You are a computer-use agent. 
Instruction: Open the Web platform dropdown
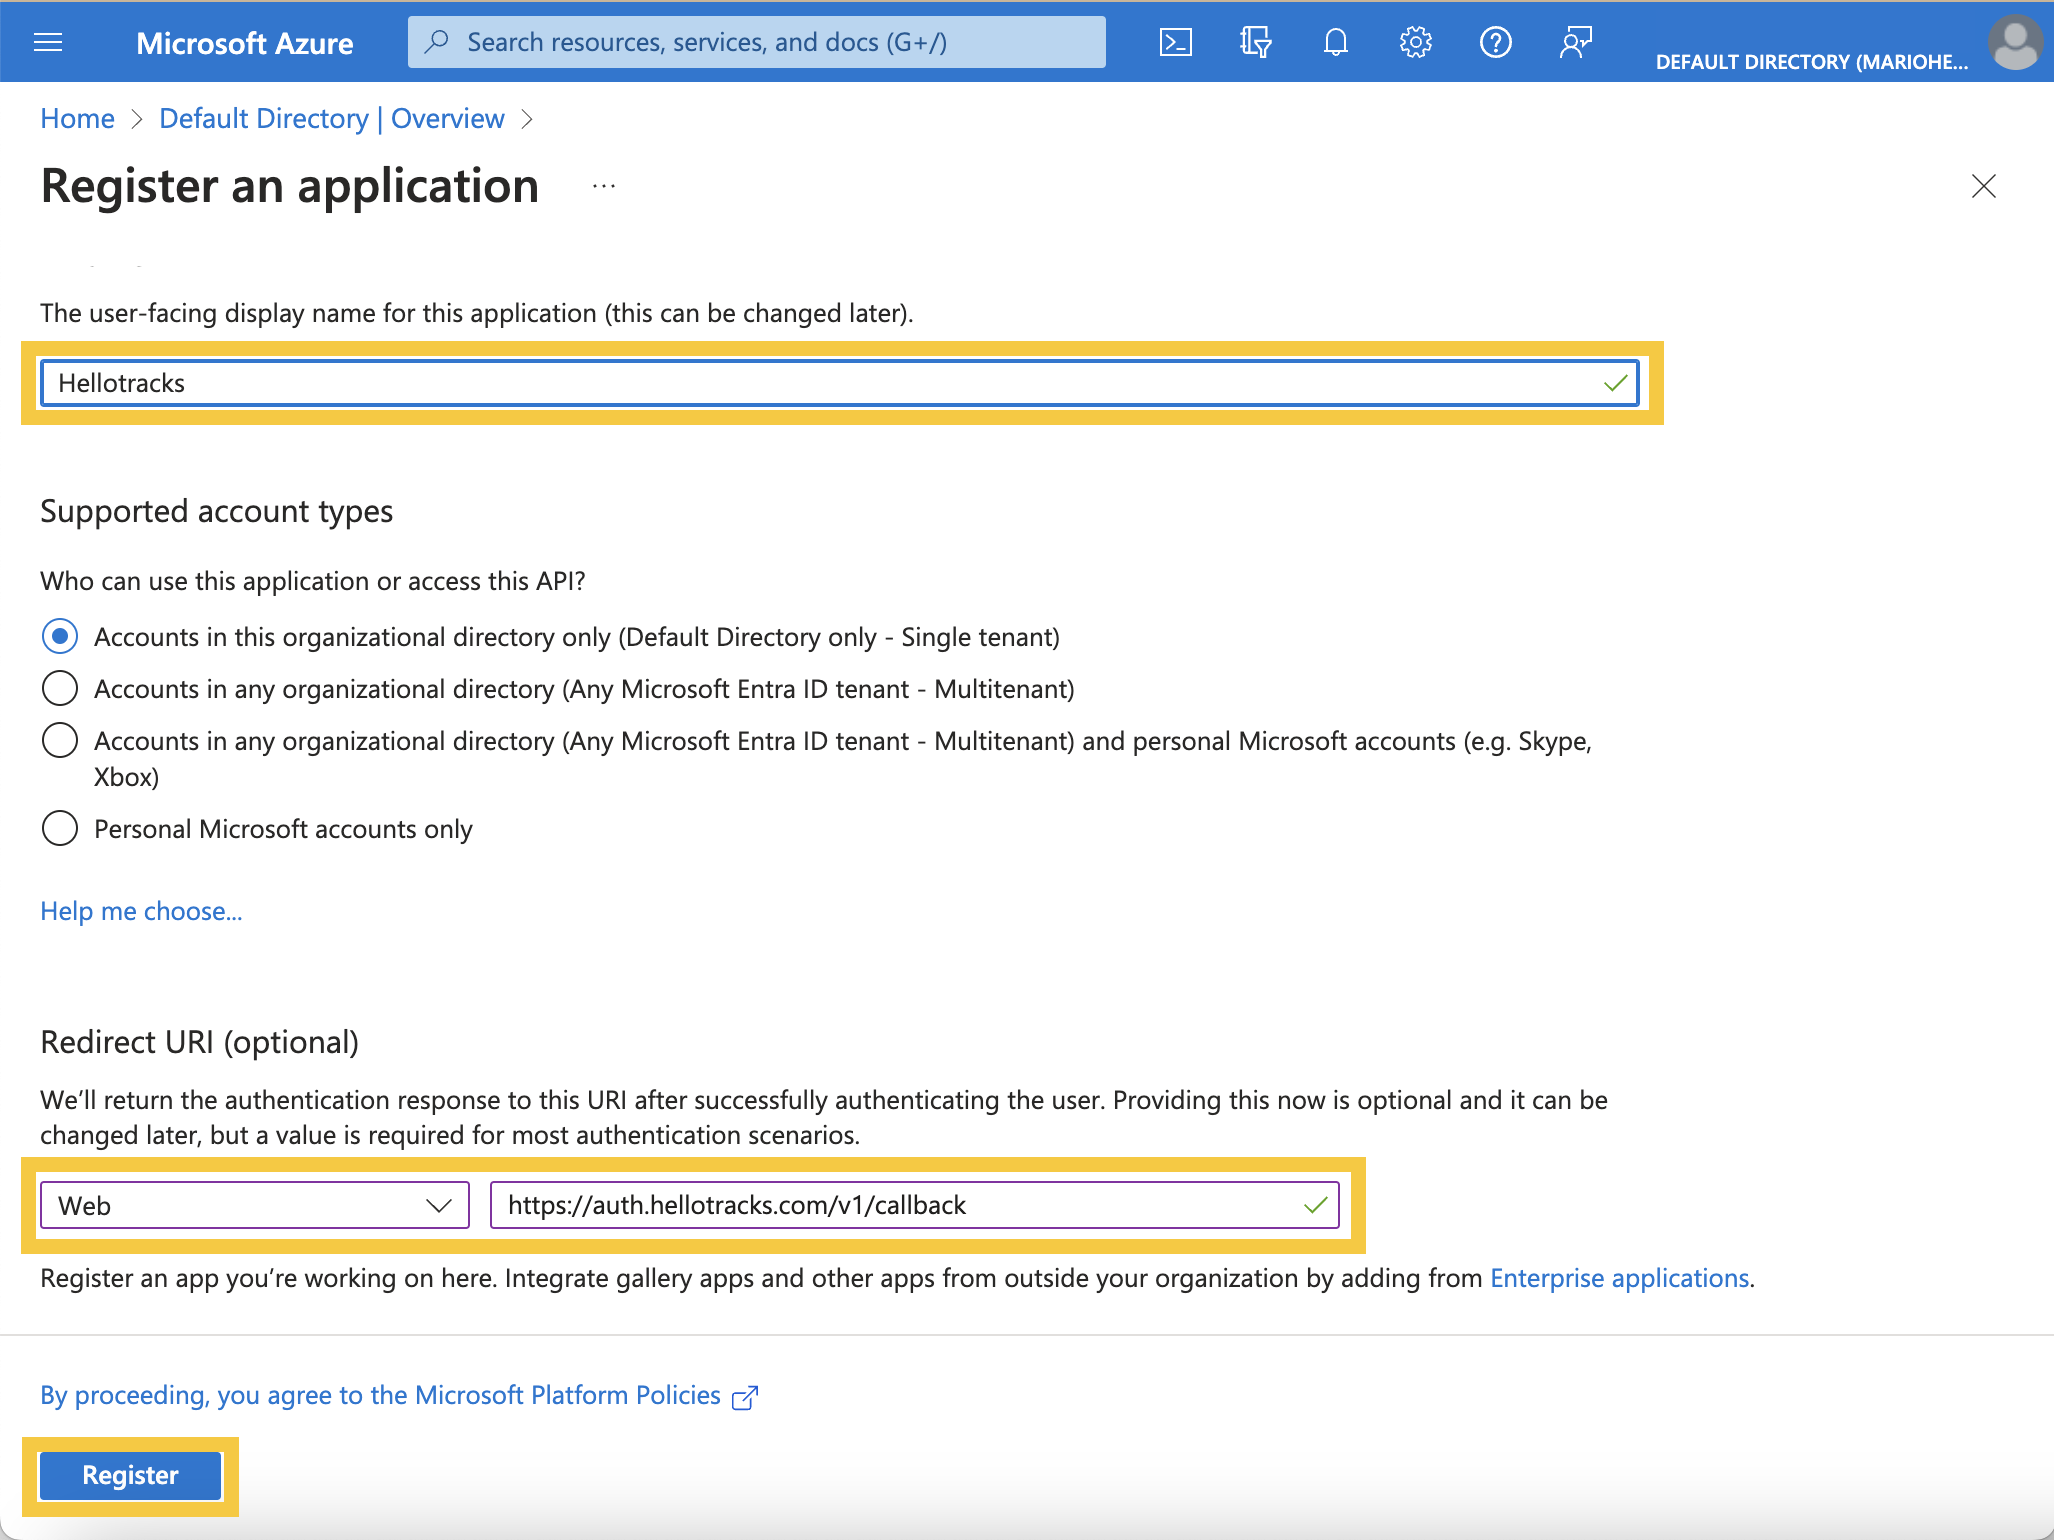click(x=254, y=1205)
